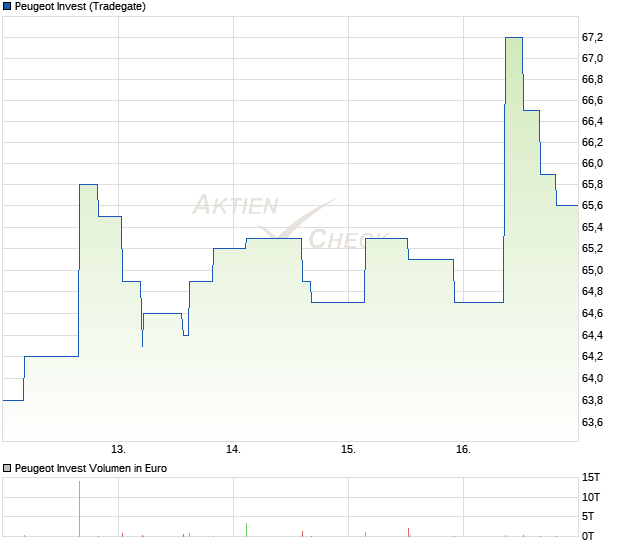The height and width of the screenshot is (546, 620).
Task: Click the grey volume legend square
Action: tap(7, 468)
